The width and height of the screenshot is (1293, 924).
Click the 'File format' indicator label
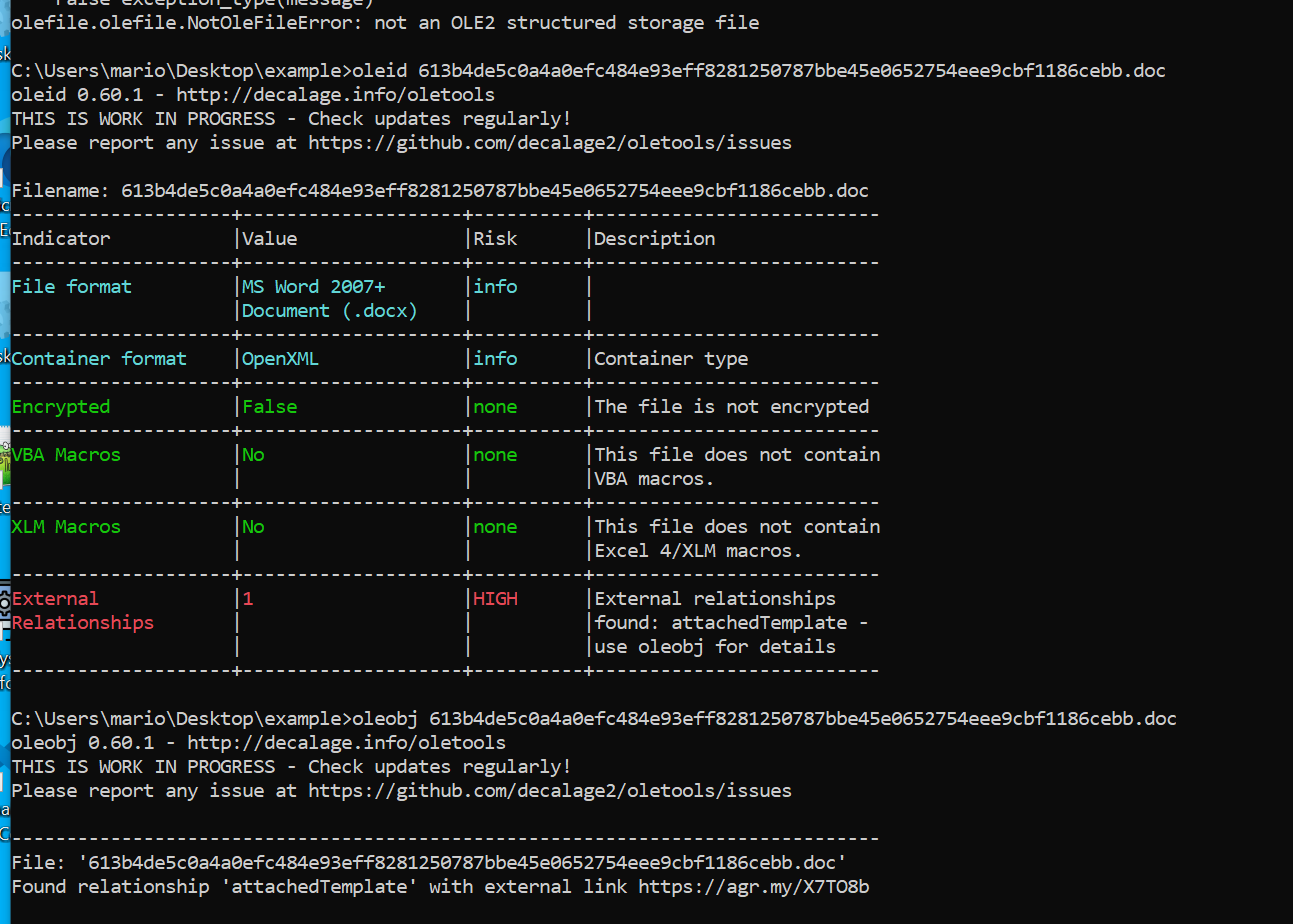(x=72, y=287)
